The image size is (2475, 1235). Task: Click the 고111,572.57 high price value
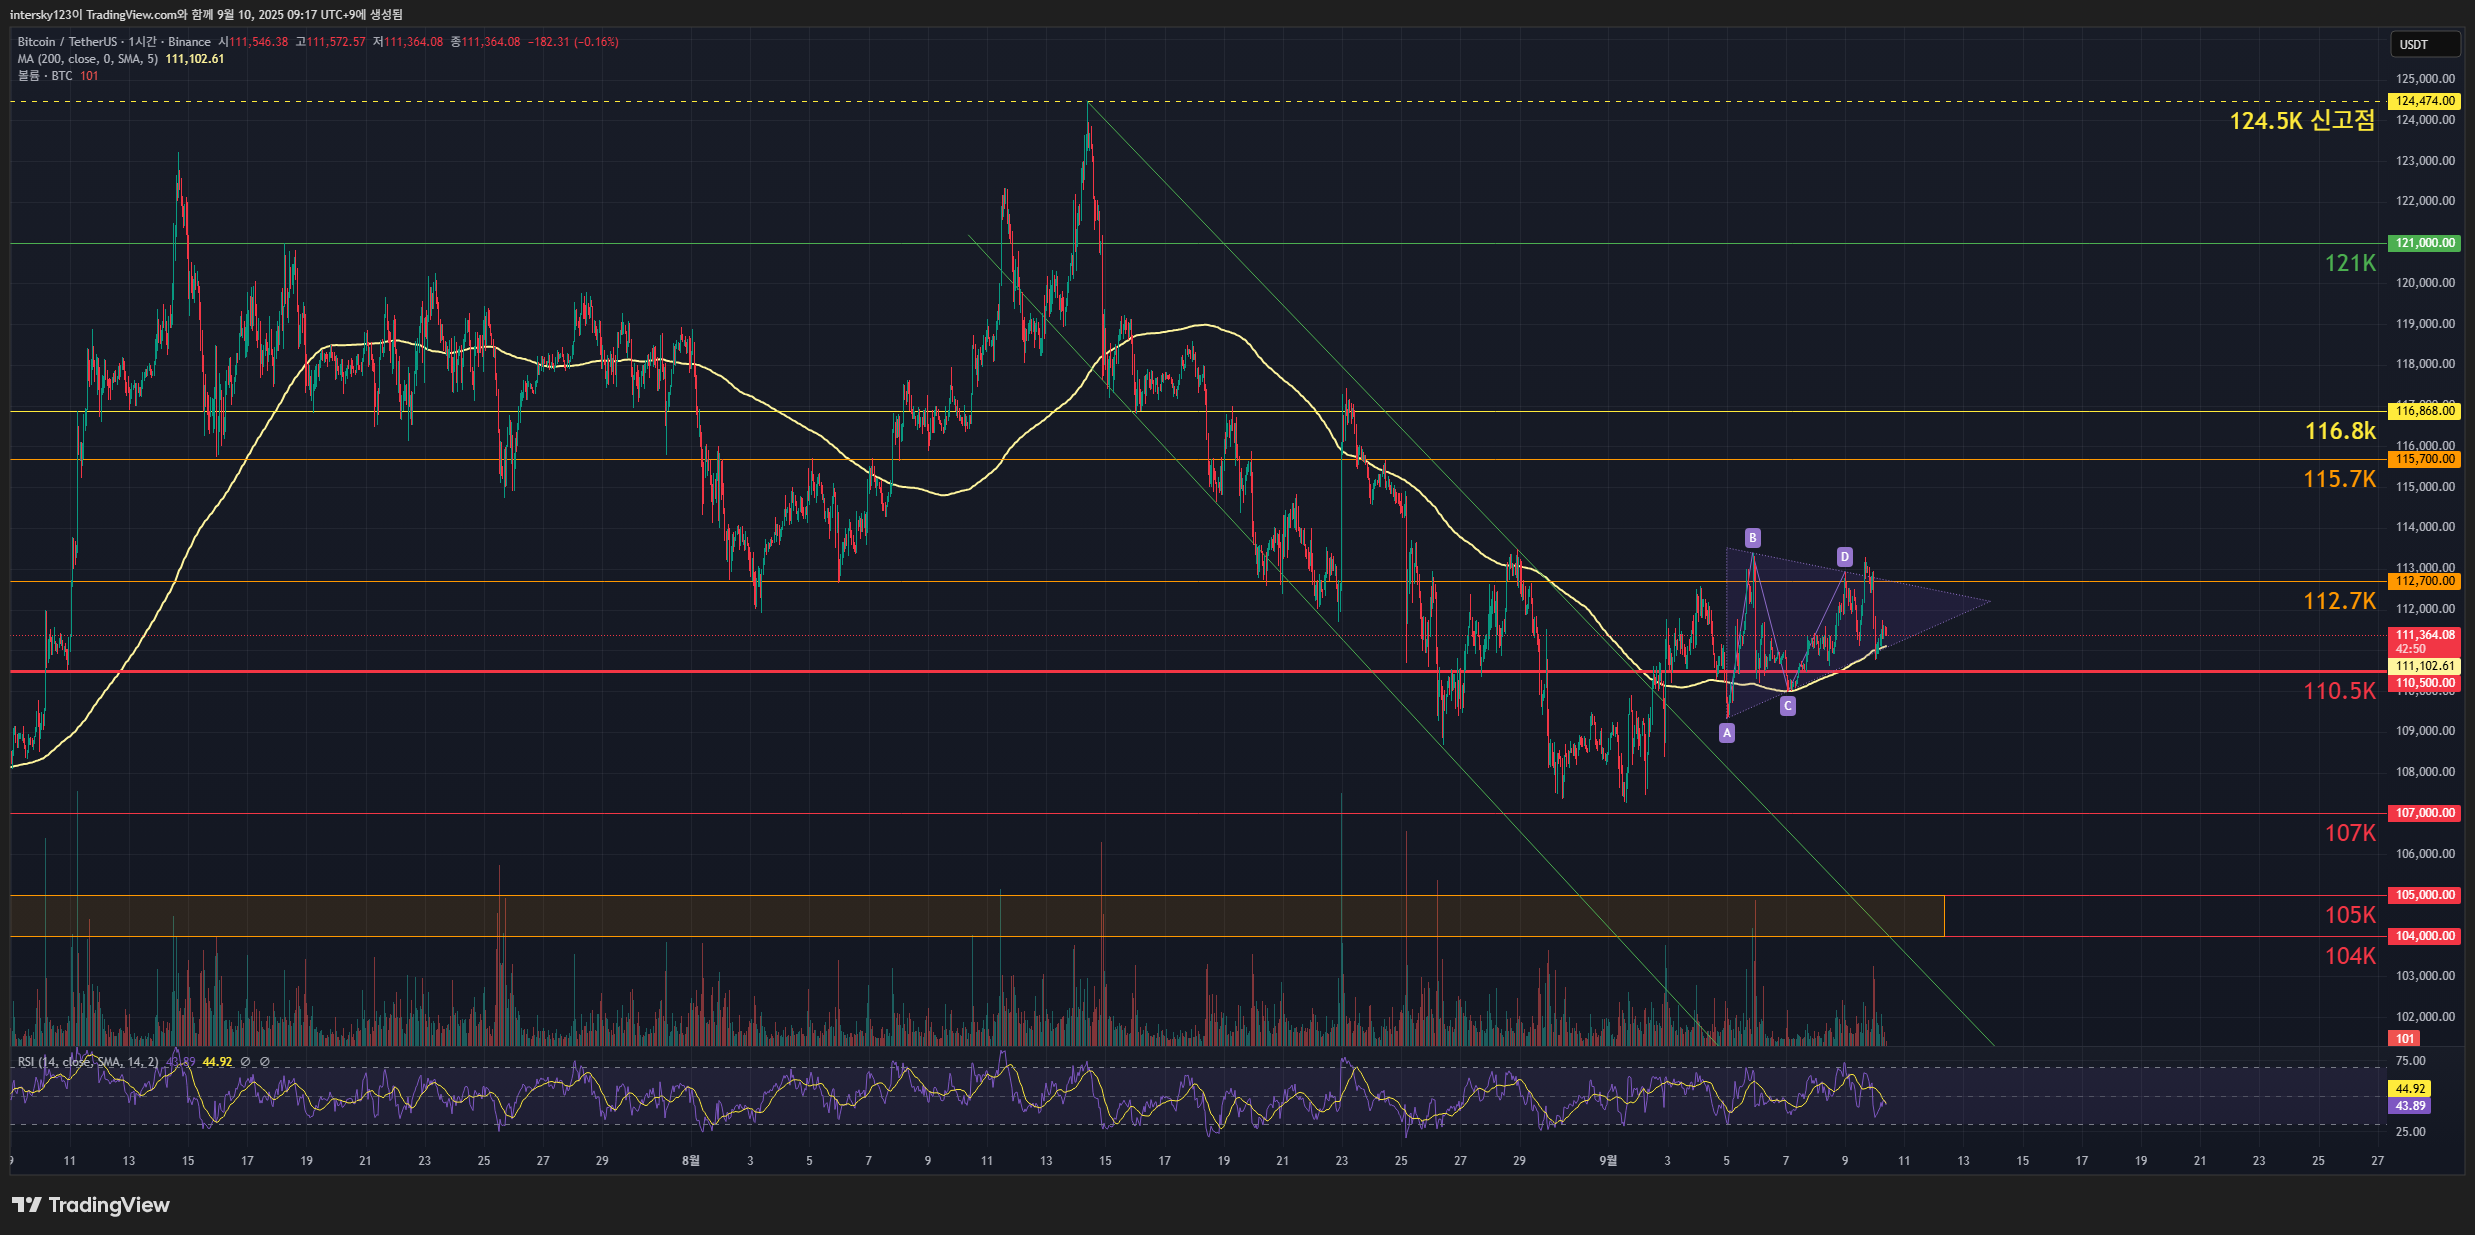pos(330,42)
